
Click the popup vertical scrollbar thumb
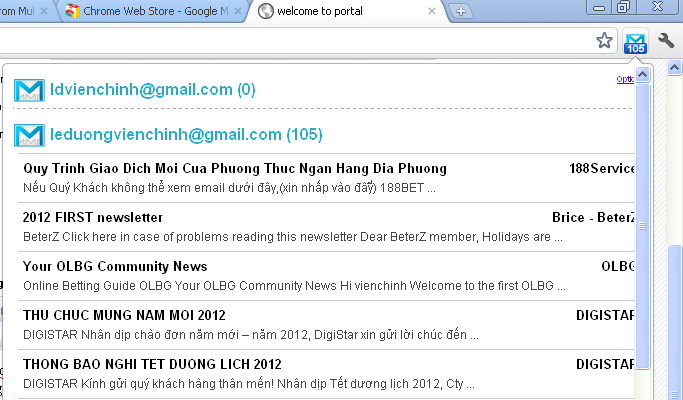(x=642, y=226)
